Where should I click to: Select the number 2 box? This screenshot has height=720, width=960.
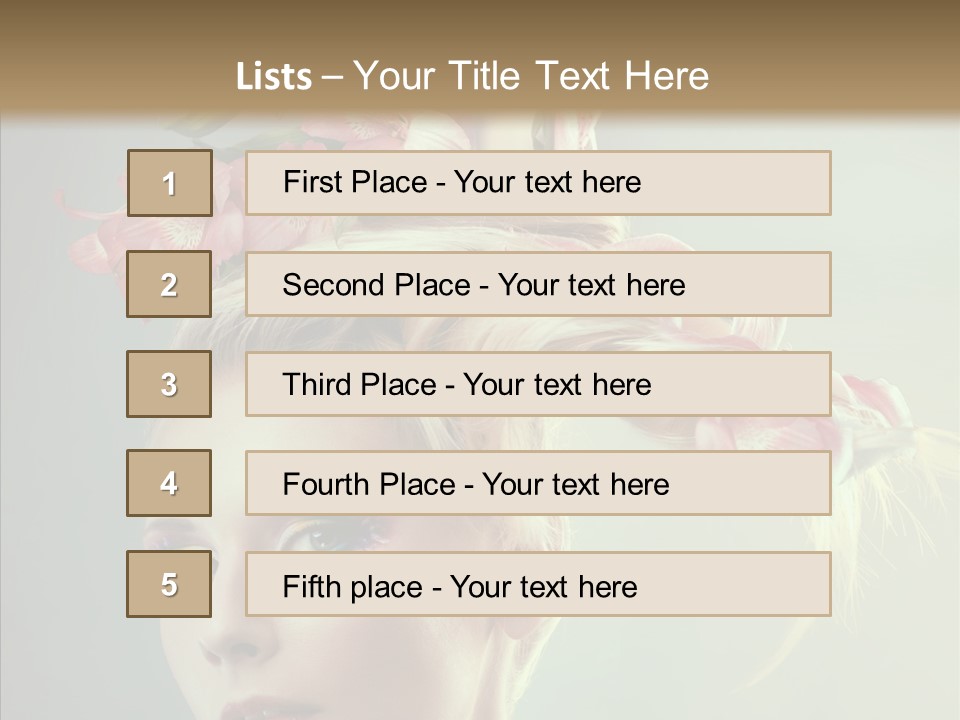[x=170, y=284]
